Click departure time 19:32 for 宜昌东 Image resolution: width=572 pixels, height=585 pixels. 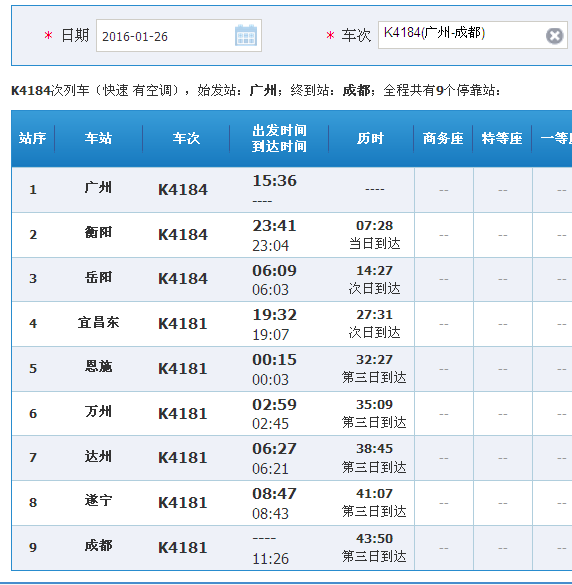tap(275, 315)
